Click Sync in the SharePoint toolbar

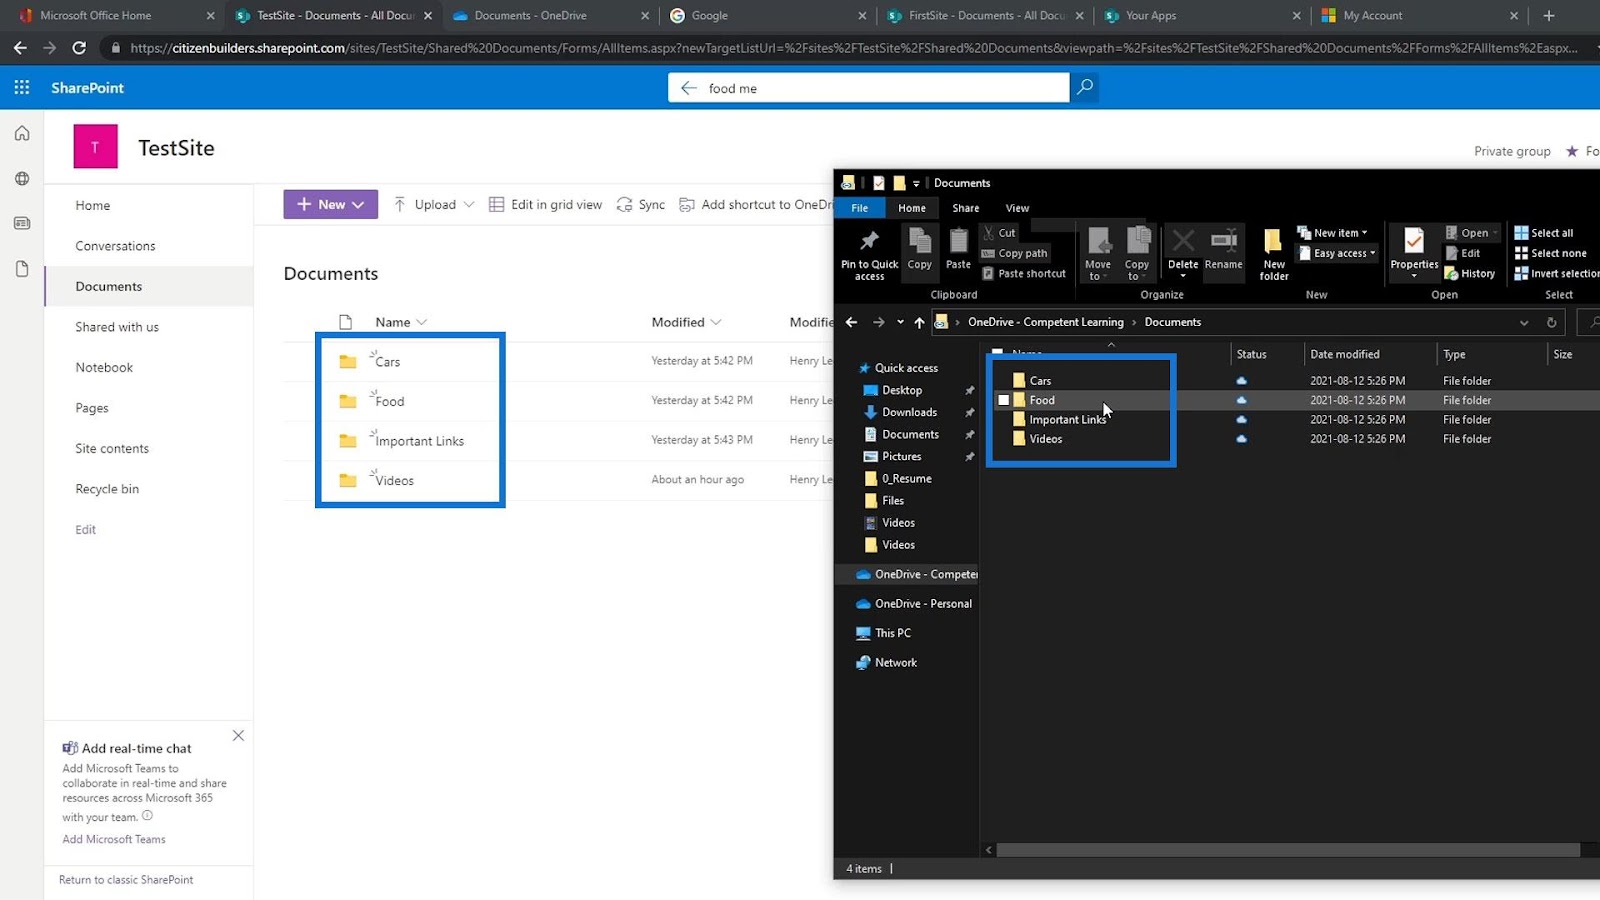coord(641,205)
